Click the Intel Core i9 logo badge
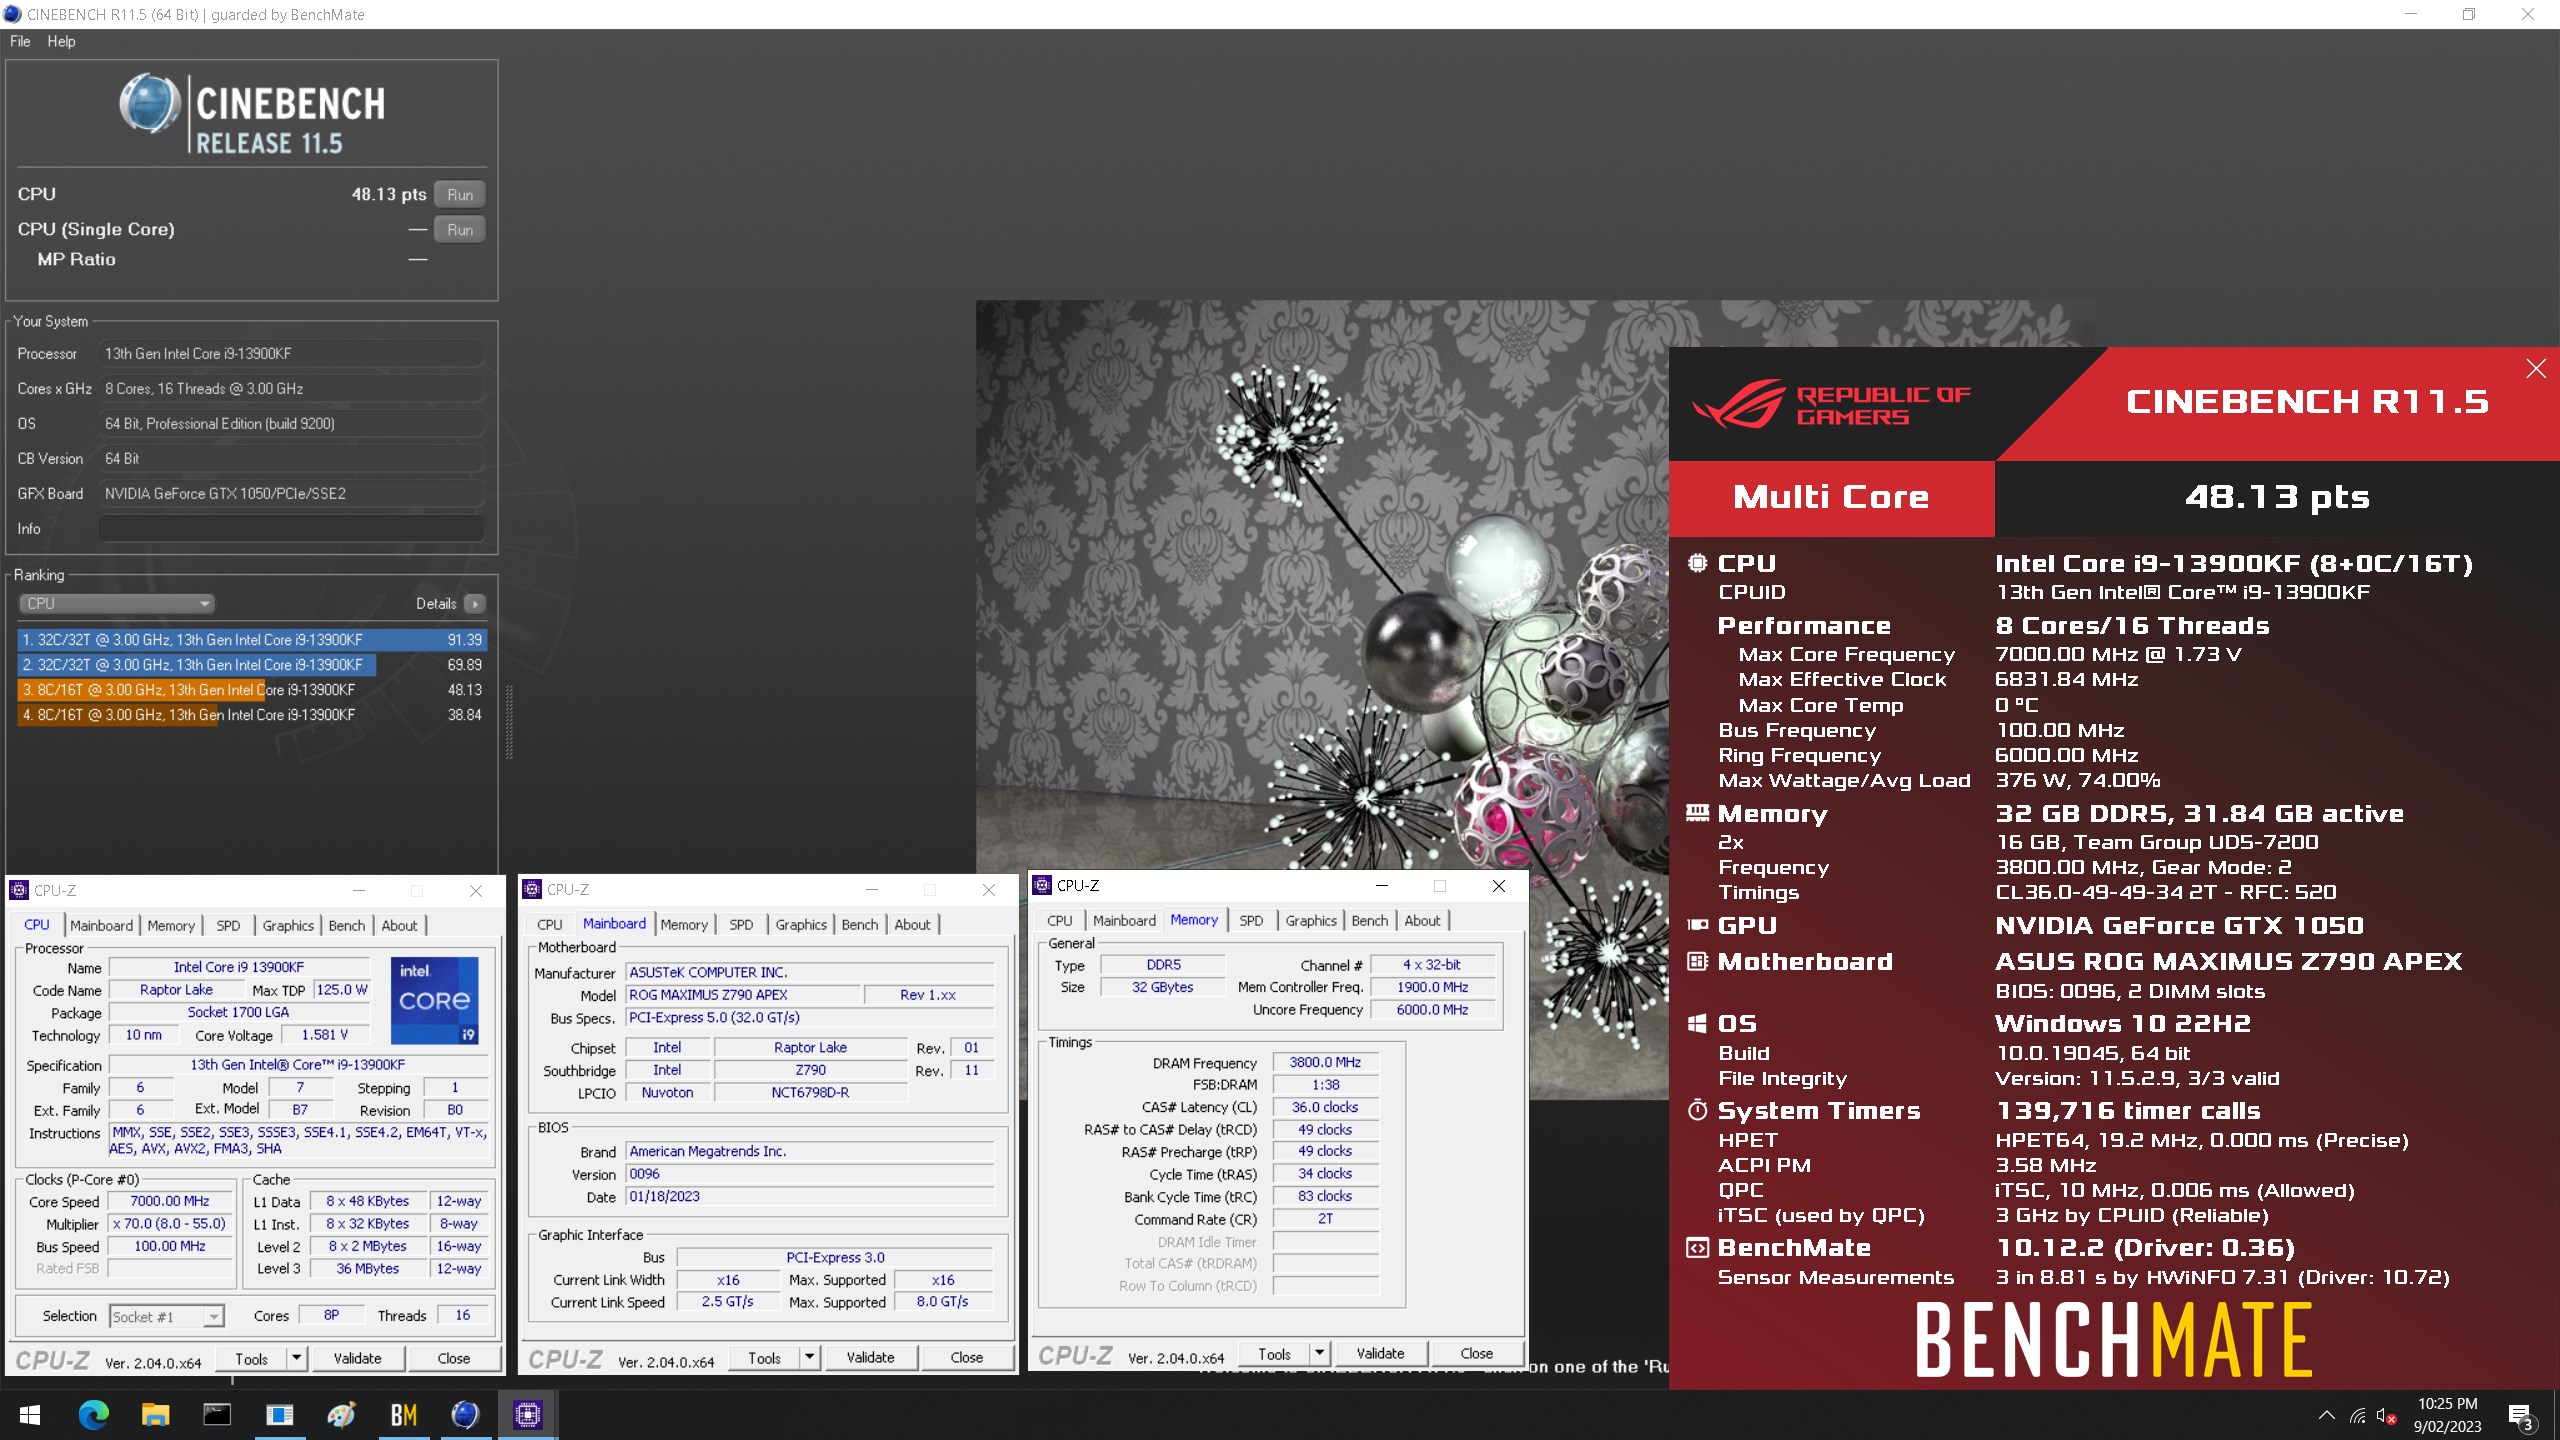Screen dimensions: 2560x1440 [x=435, y=1000]
